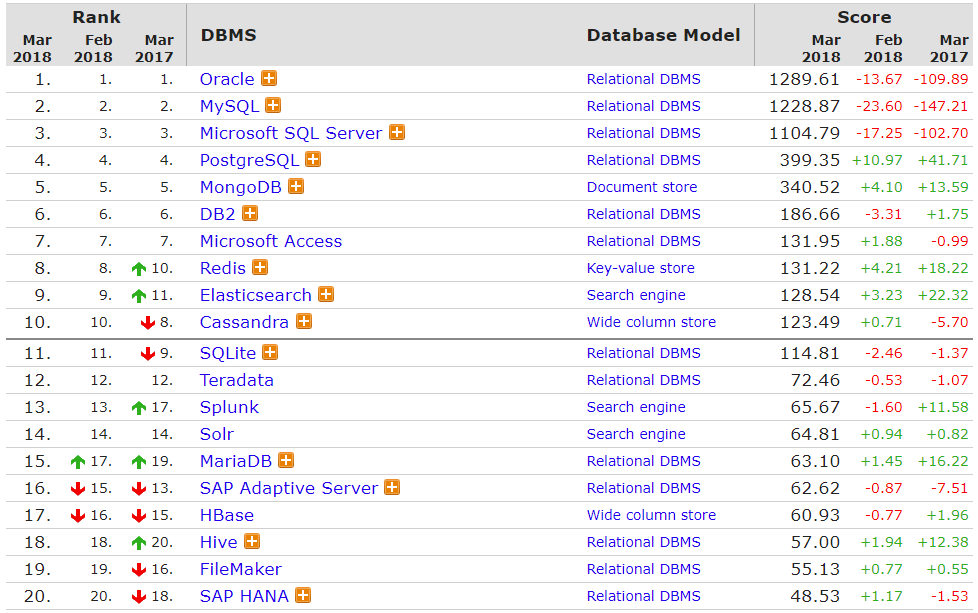Click the Hive score 57.00
This screenshot has height=613, width=978.
click(x=815, y=542)
